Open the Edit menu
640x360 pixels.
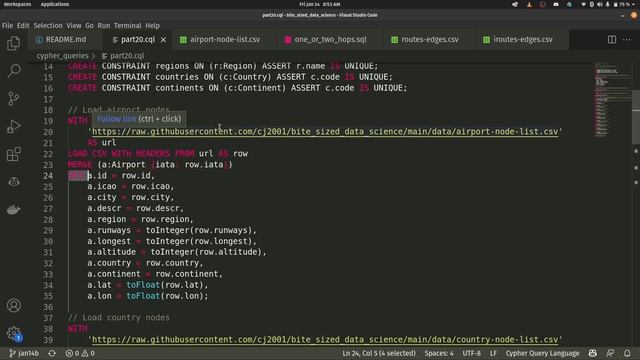point(23,25)
